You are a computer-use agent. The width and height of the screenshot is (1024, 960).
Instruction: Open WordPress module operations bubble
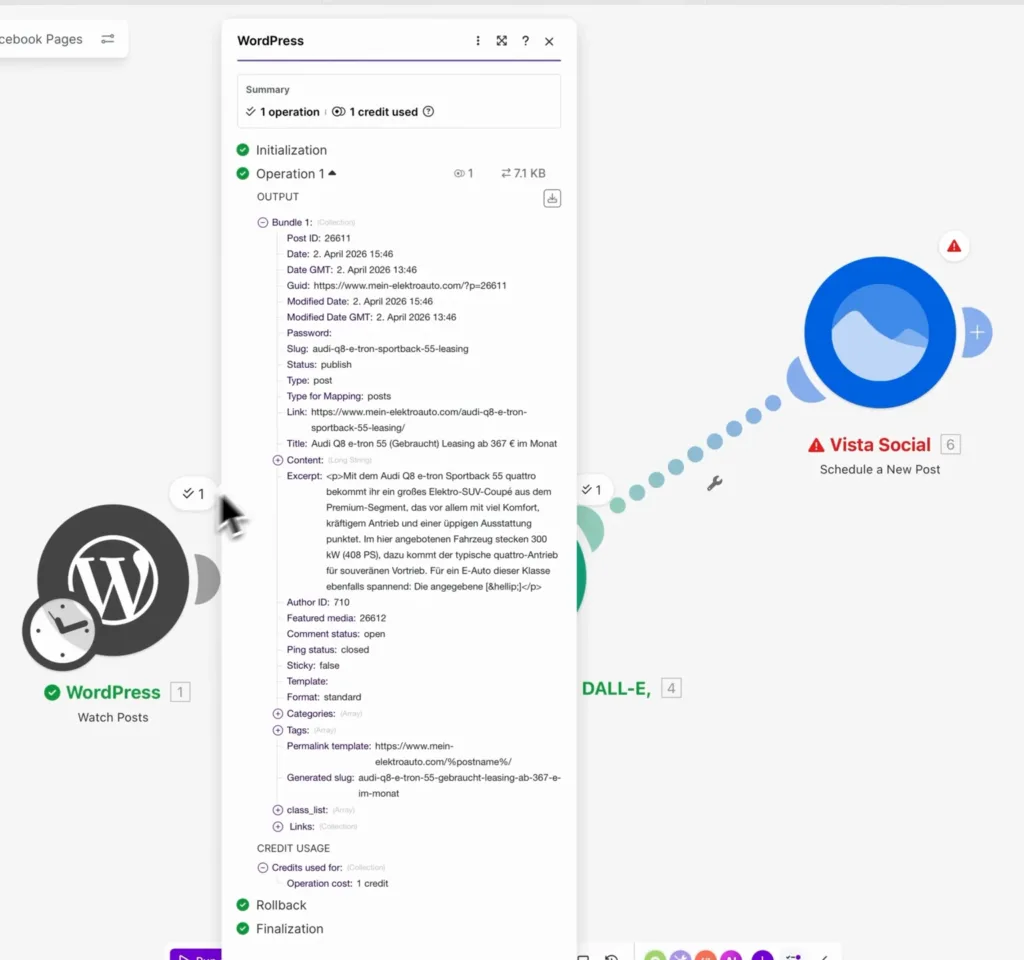pyautogui.click(x=193, y=494)
